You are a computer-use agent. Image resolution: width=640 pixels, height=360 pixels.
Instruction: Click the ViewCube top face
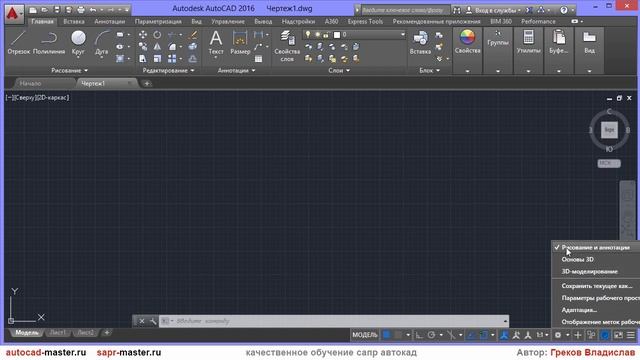click(x=609, y=130)
